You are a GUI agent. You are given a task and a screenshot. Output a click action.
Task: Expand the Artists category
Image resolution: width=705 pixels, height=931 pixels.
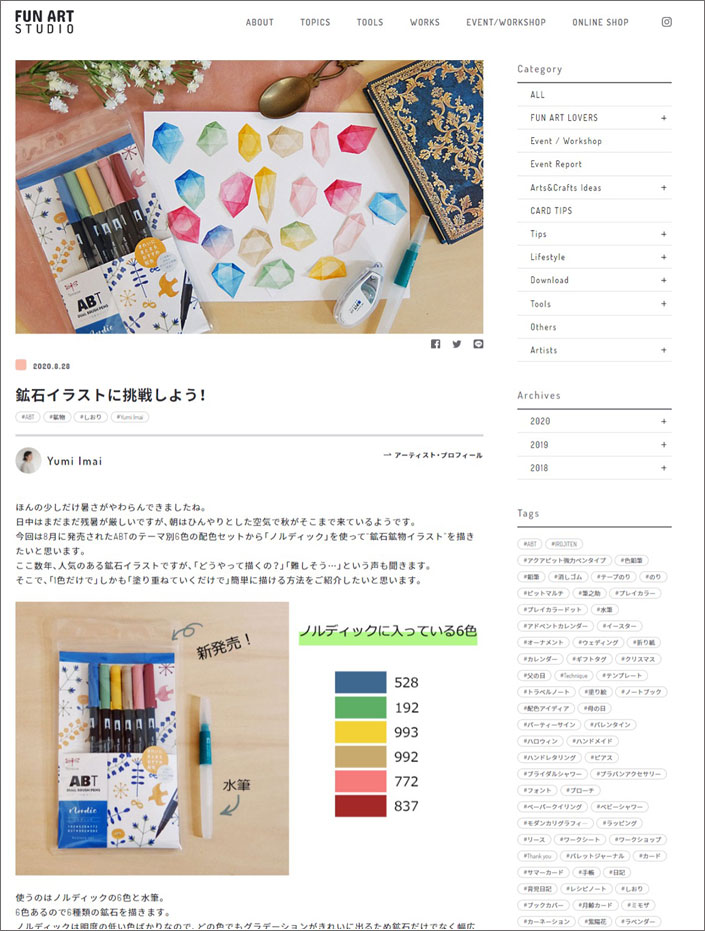tap(663, 350)
